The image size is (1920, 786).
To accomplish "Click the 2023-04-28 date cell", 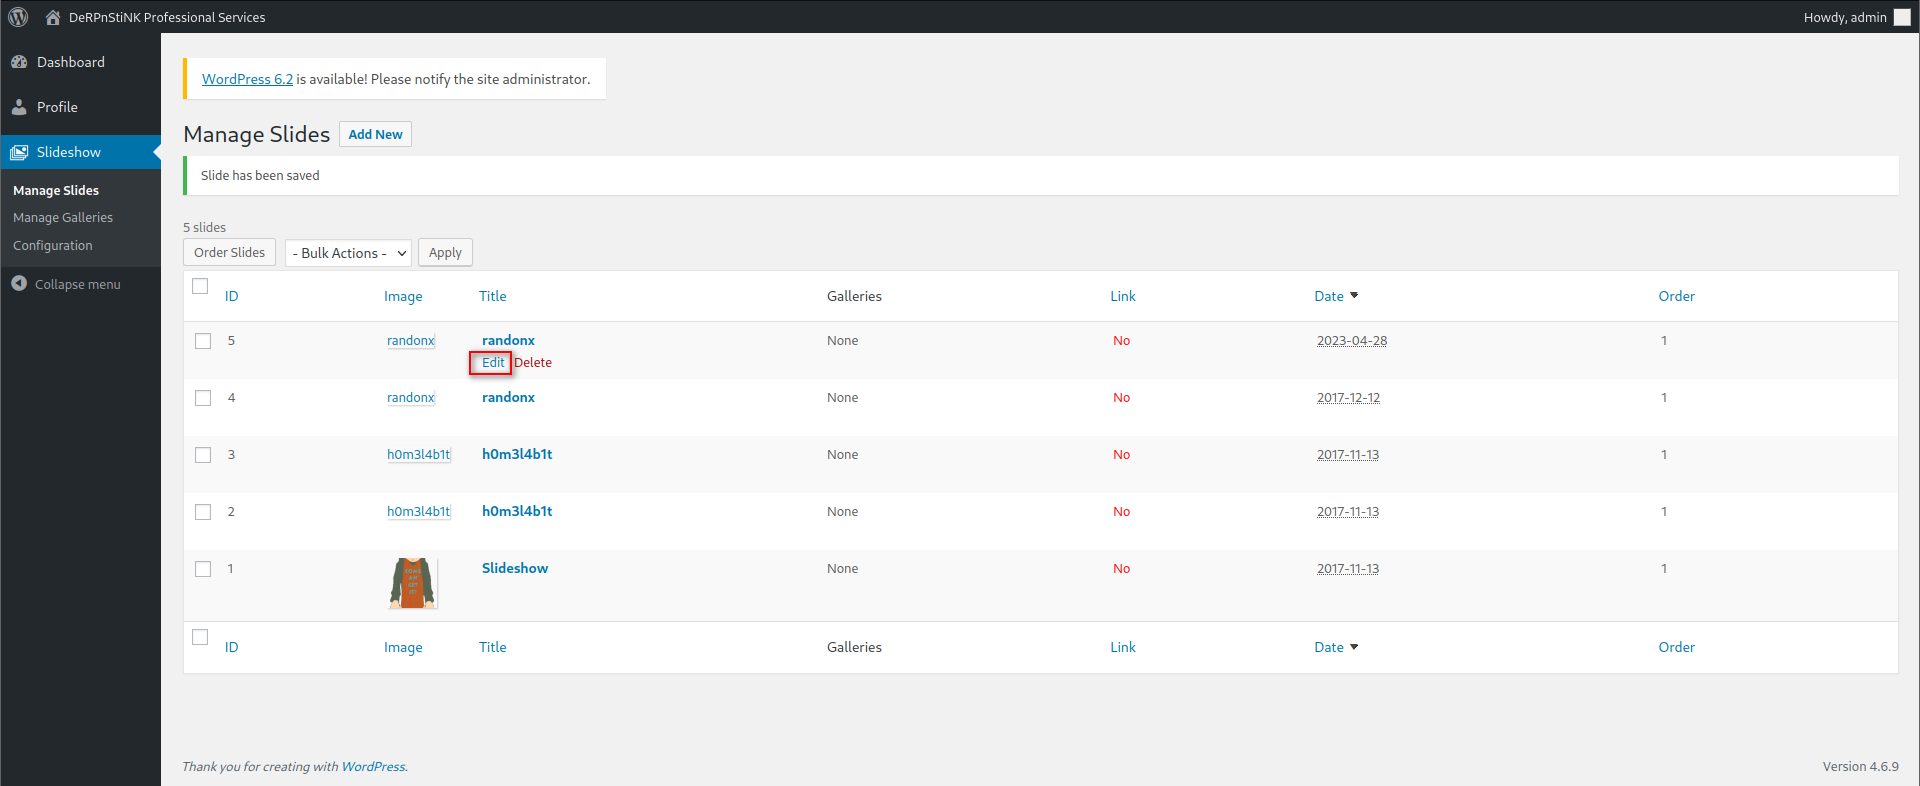I will click(x=1352, y=340).
